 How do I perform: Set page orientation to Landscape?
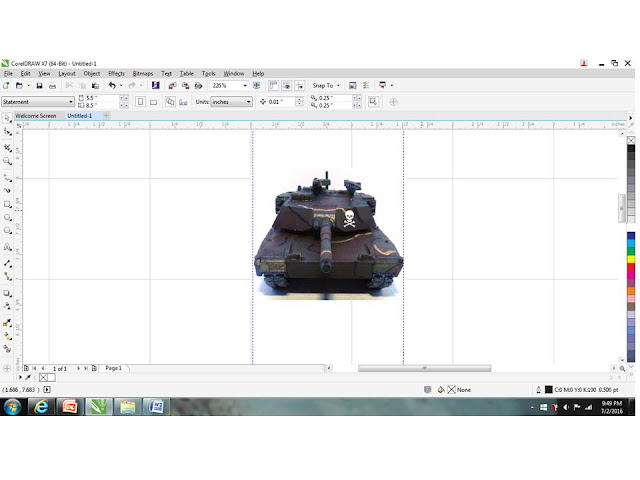click(153, 102)
